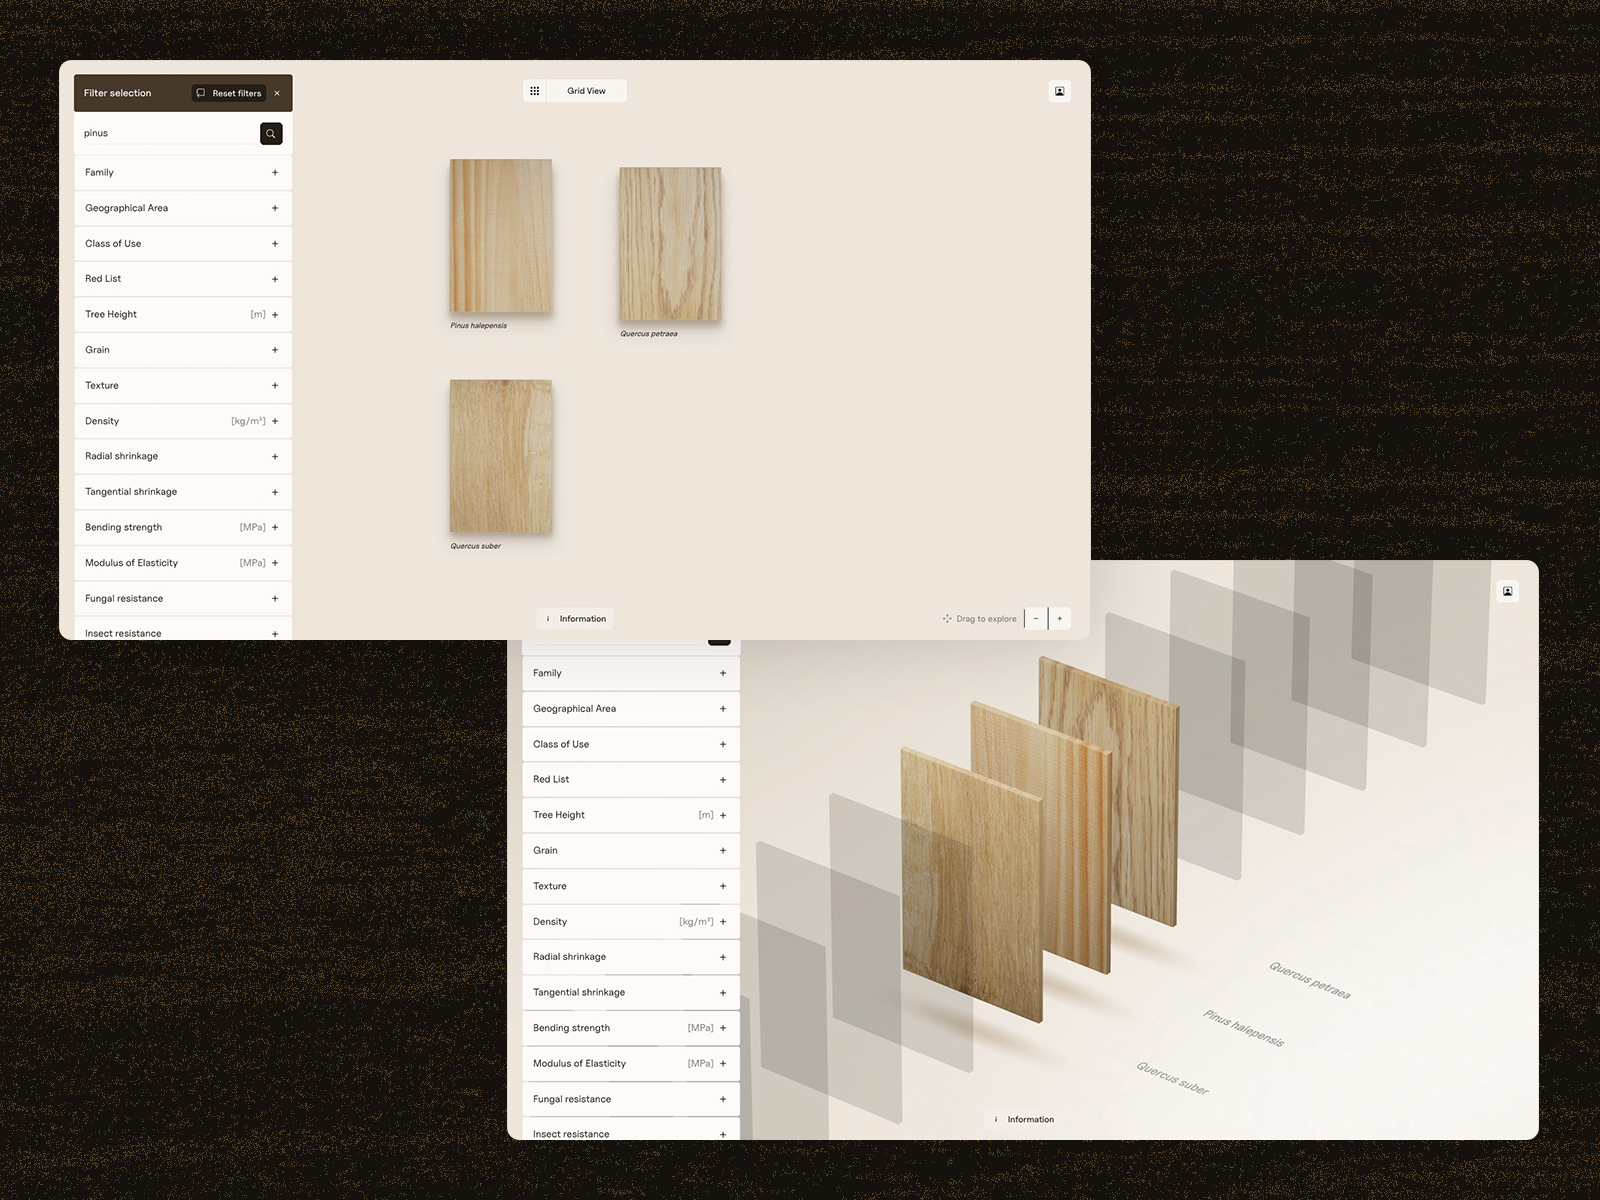Expand Geographical Area in bottom window
Image resolution: width=1600 pixels, height=1200 pixels.
pos(631,709)
